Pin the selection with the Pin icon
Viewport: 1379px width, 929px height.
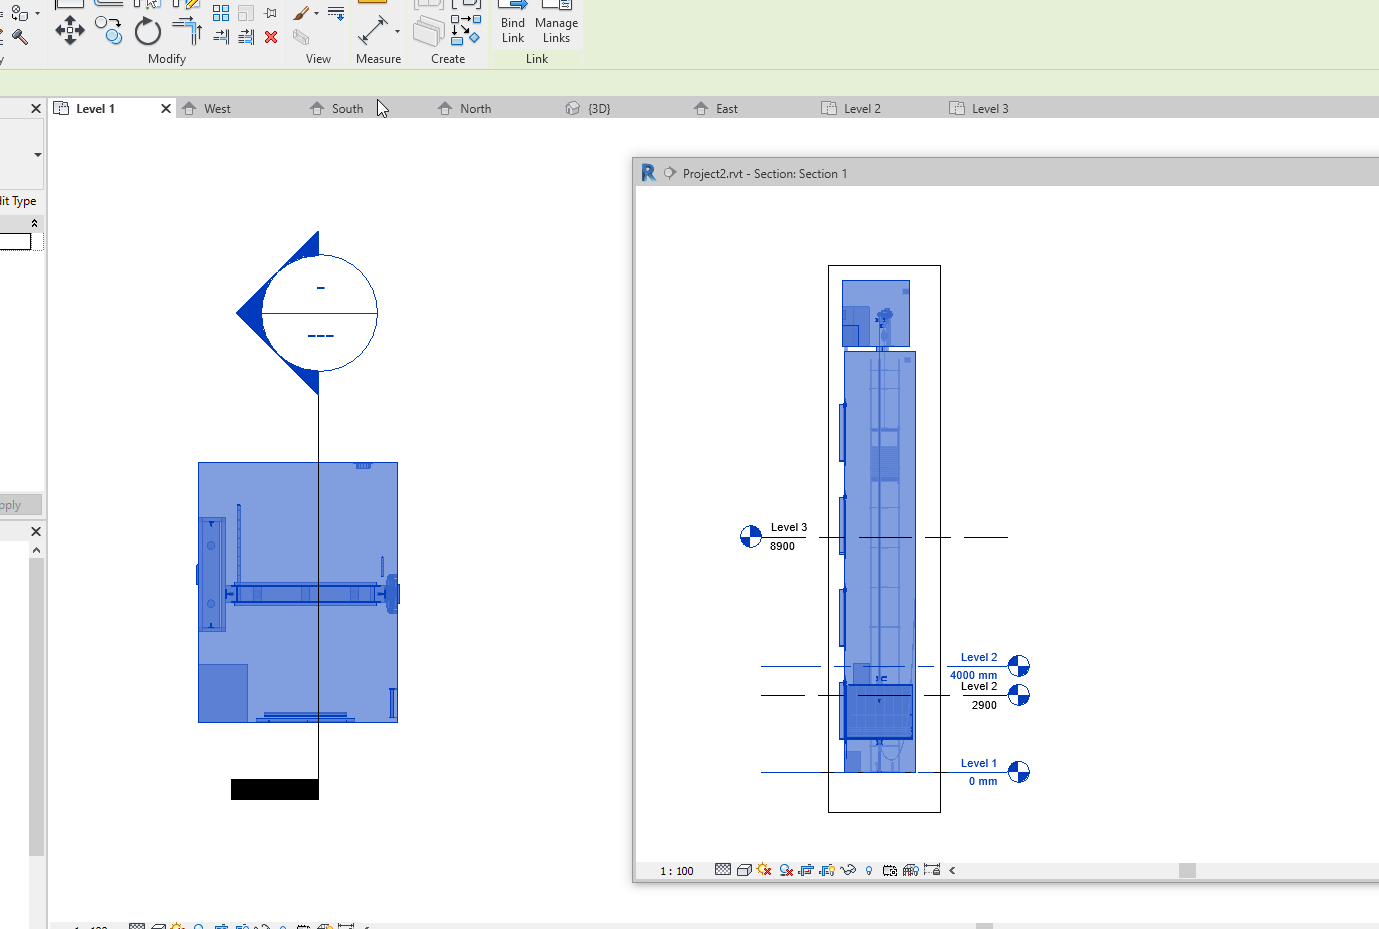click(270, 12)
